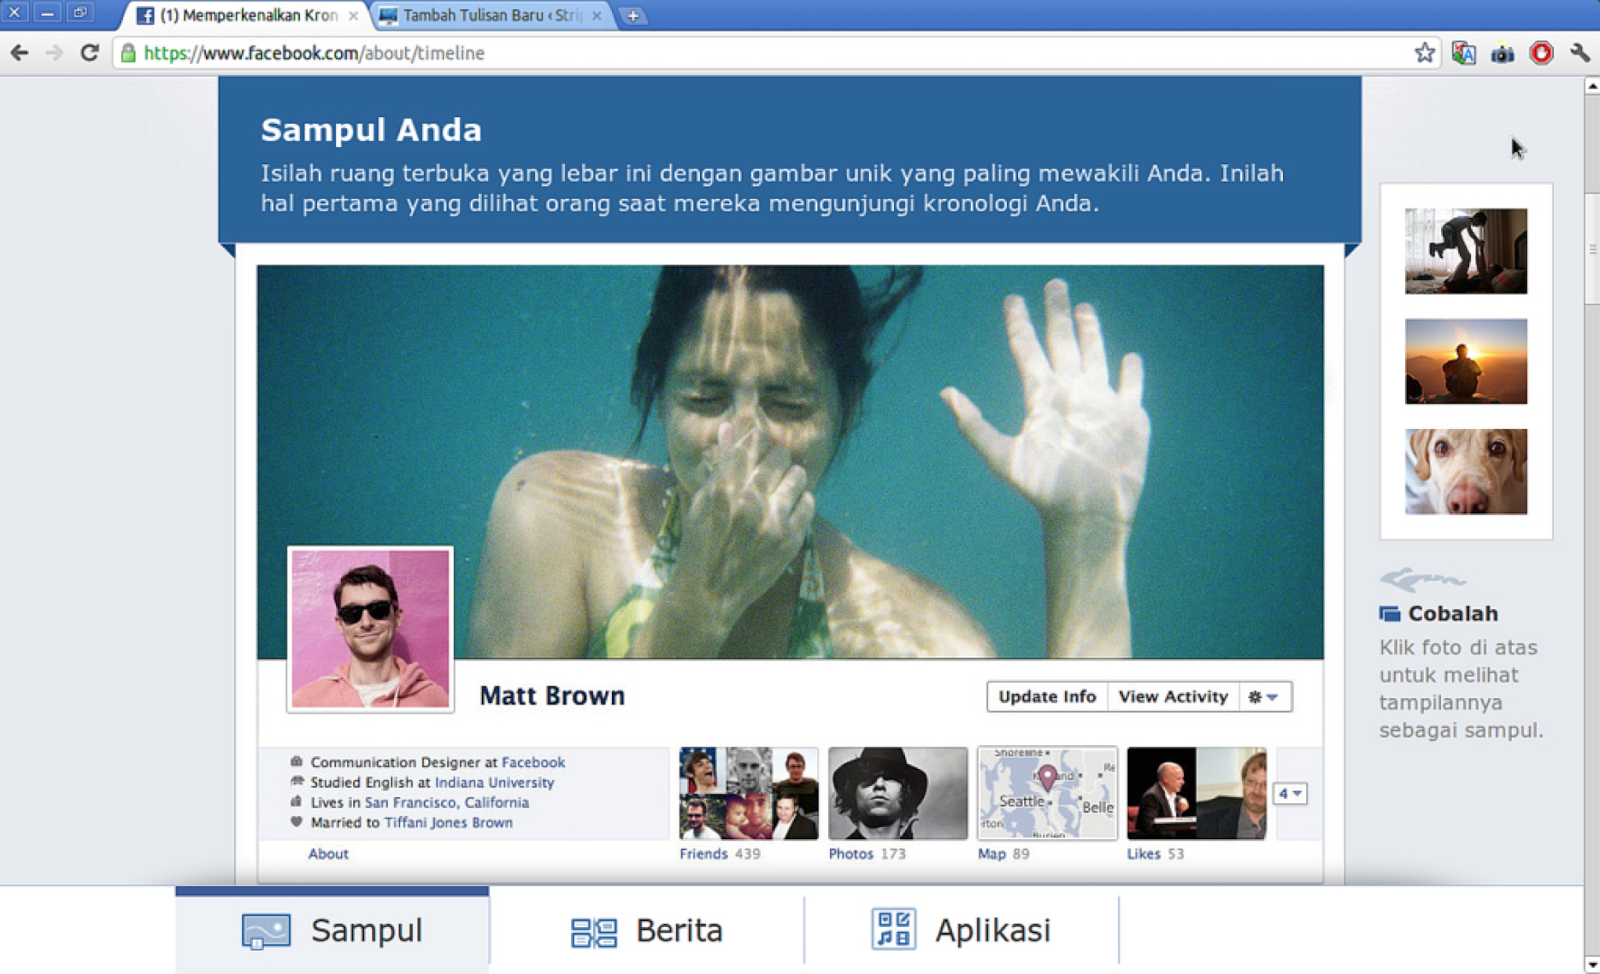Screen dimensions: 1600x974
Task: Select the Aplikasi tab at the bottom
Action: click(x=961, y=930)
